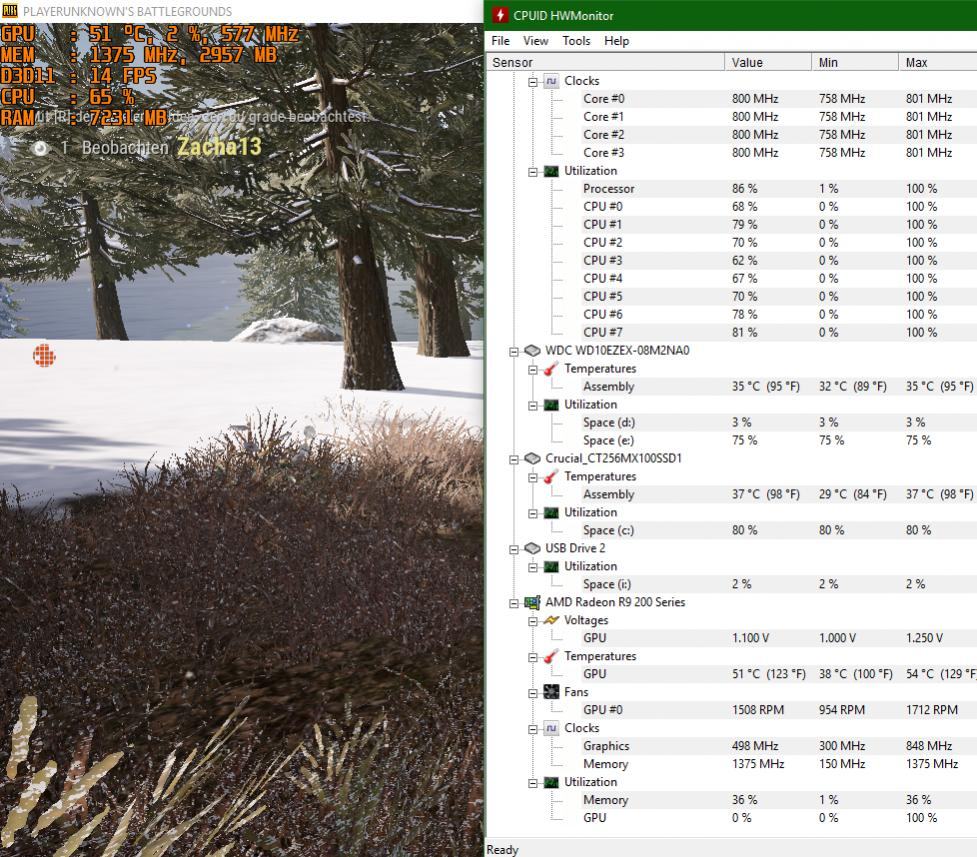This screenshot has width=977, height=857.
Task: Collapse the WDC drive Temperatures group
Action: pyautogui.click(x=533, y=370)
